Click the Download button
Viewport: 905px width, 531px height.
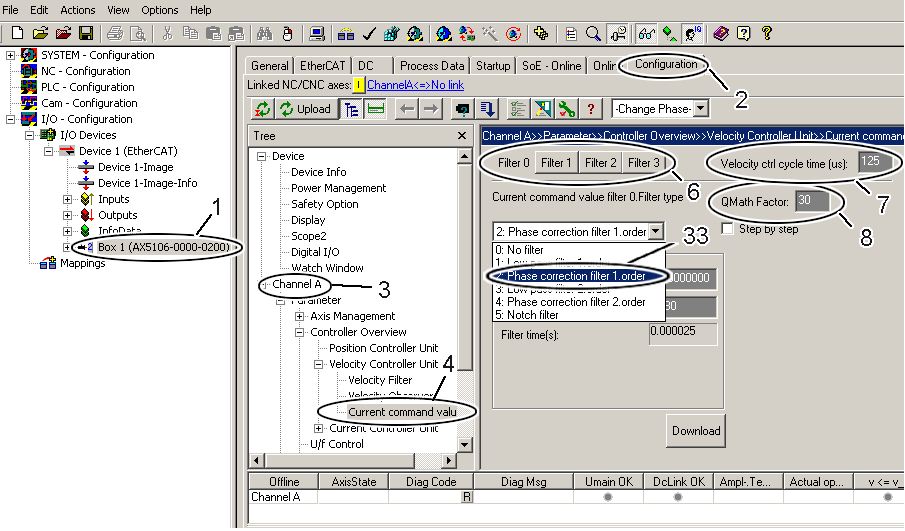tap(695, 431)
